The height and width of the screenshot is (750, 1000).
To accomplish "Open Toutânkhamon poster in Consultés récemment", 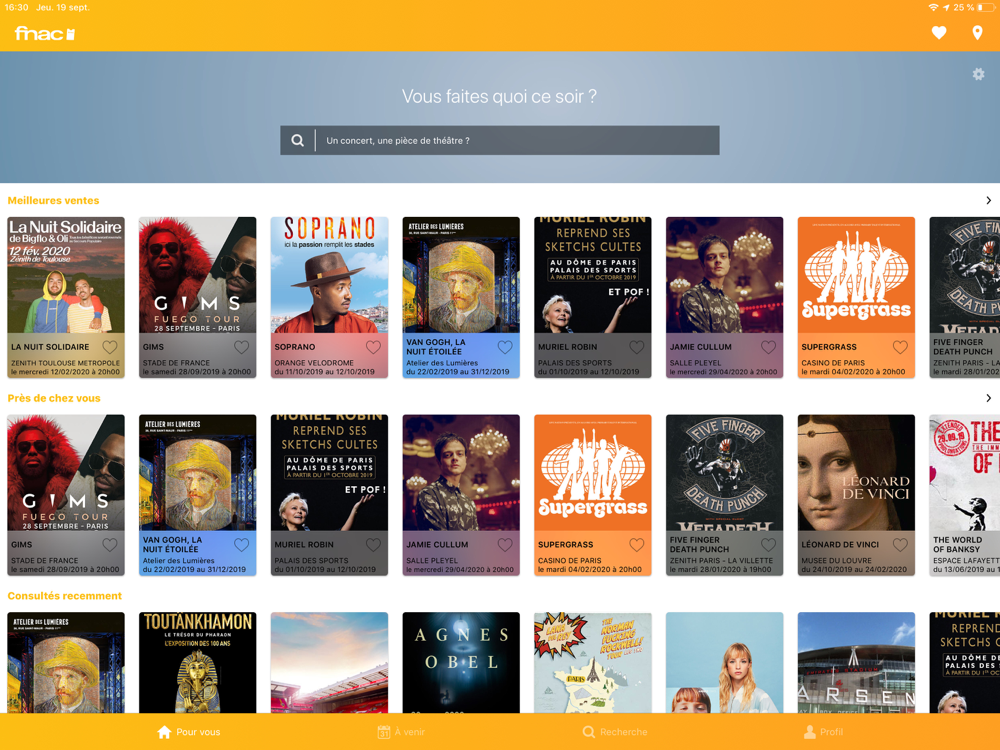I will click(198, 663).
